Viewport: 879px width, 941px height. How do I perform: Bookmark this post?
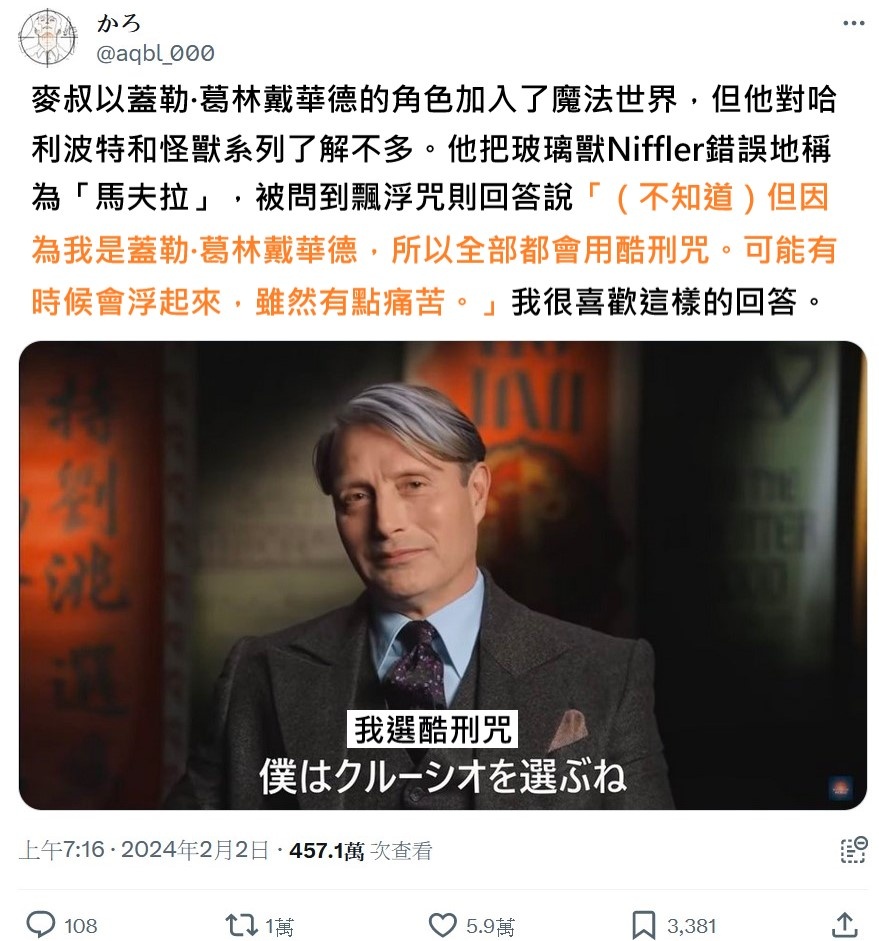pos(644,925)
